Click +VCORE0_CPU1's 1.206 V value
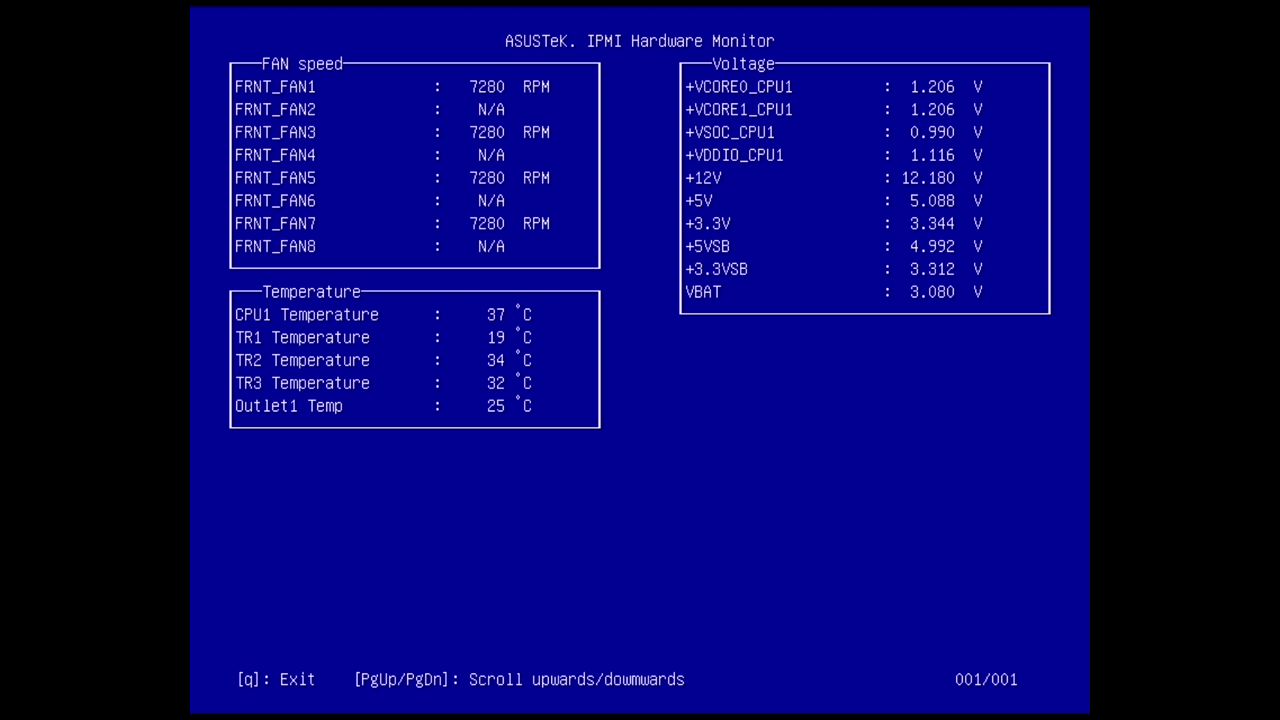Viewport: 1280px width, 720px height. pyautogui.click(x=946, y=87)
